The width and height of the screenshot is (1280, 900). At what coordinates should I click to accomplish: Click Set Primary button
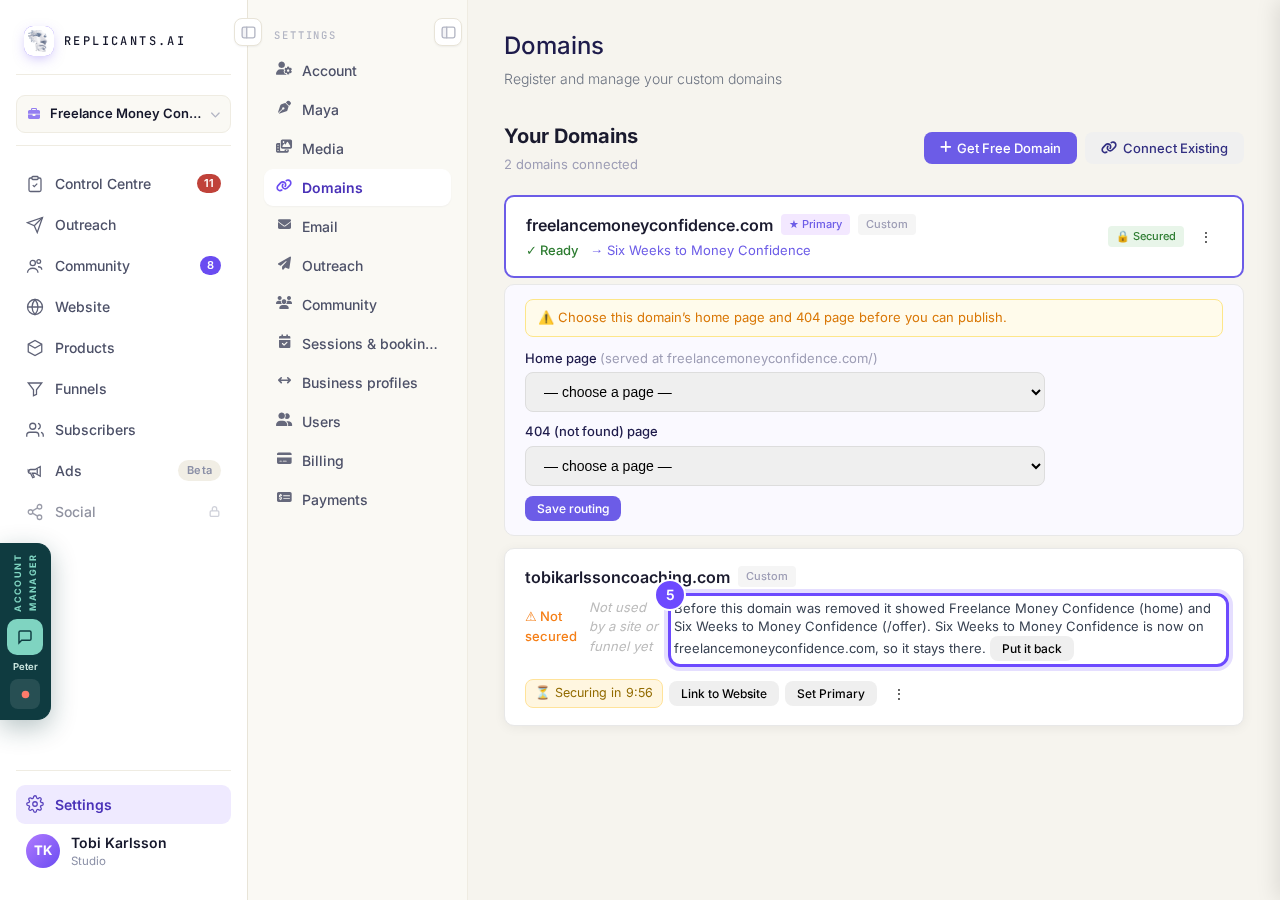click(831, 694)
